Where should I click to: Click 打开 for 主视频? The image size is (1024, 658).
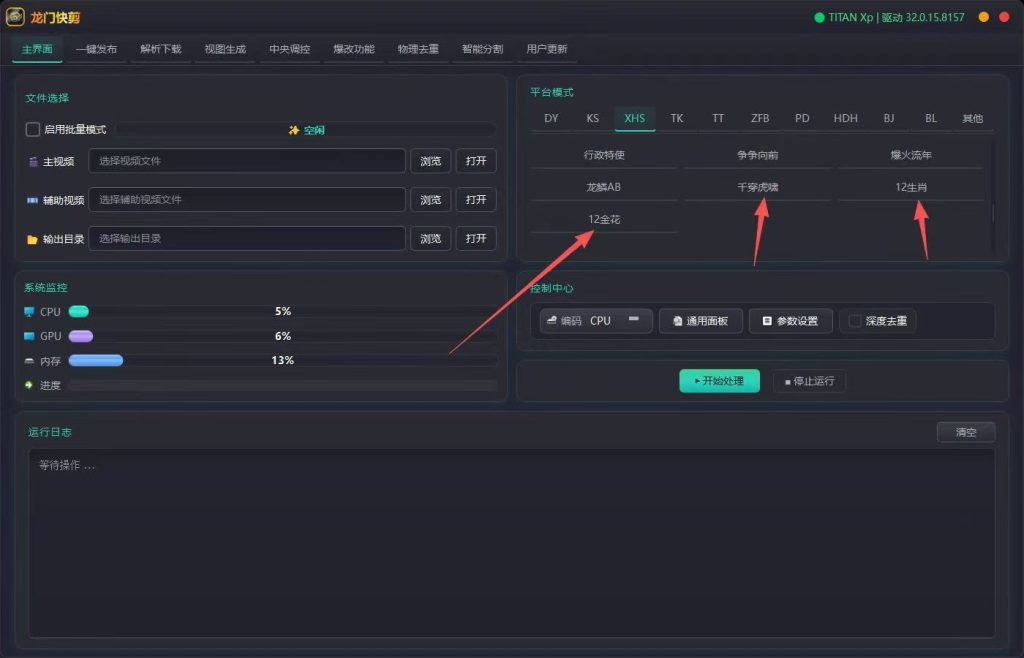[x=476, y=161]
